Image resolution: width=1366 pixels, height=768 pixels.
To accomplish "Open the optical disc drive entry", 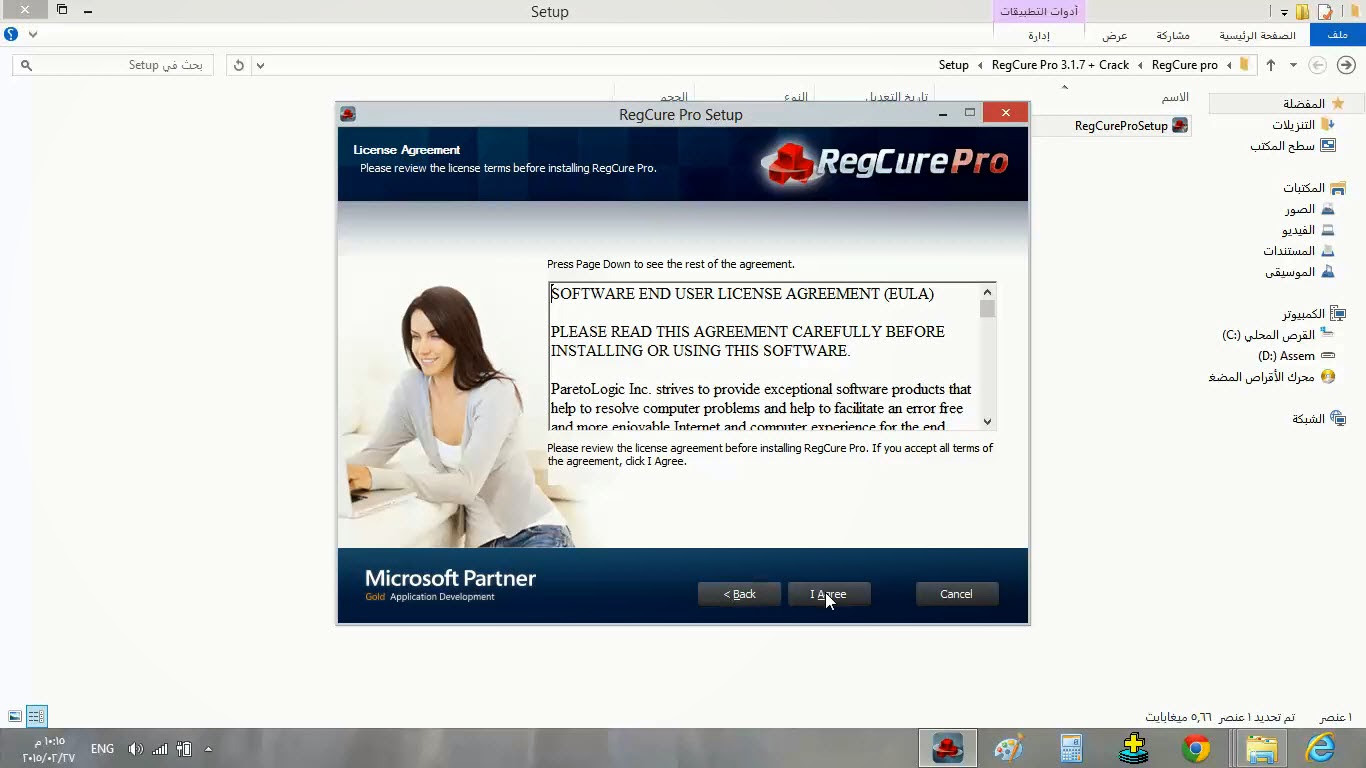I will click(1272, 377).
